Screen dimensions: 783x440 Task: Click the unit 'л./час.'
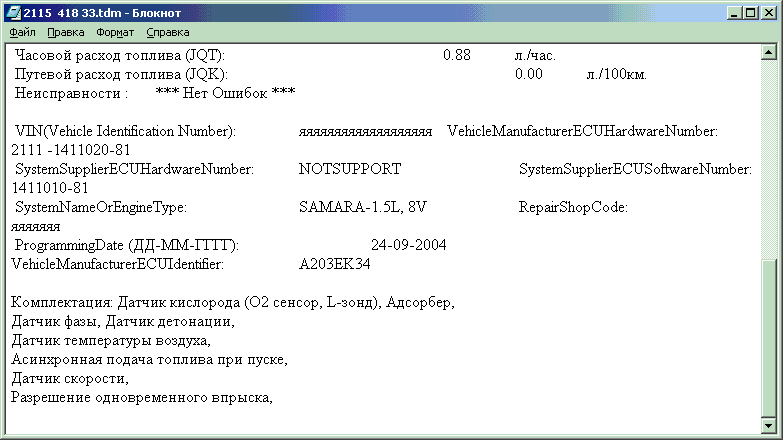click(535, 55)
